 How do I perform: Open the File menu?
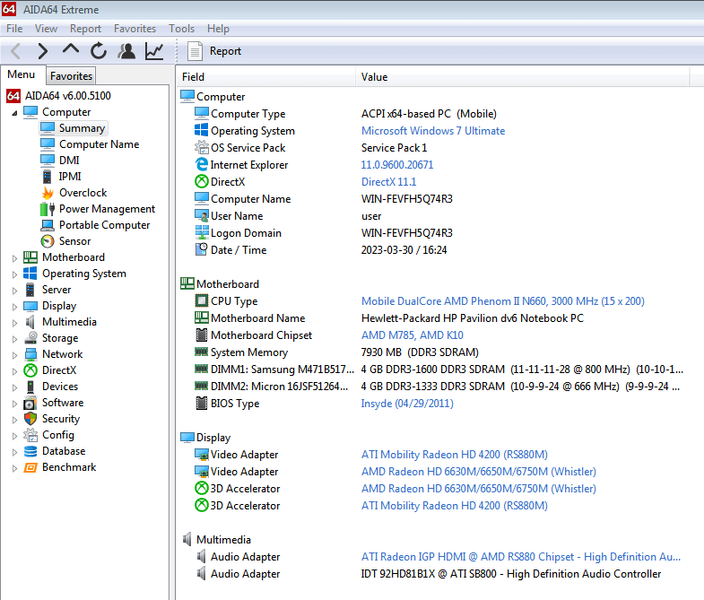[14, 29]
